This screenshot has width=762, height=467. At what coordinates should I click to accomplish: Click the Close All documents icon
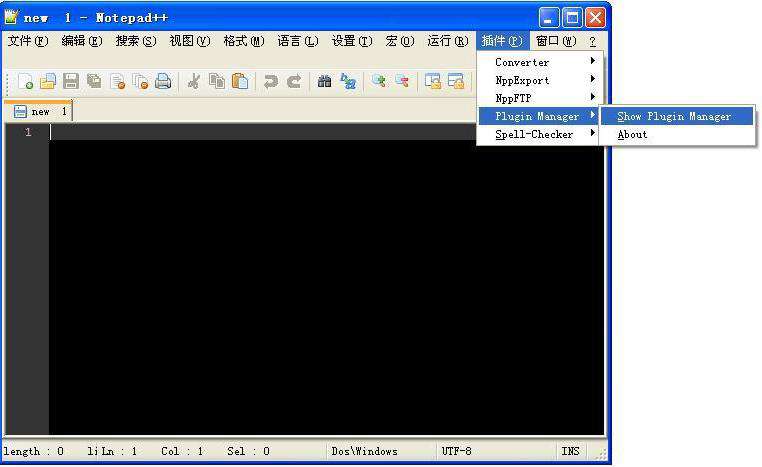(x=140, y=81)
